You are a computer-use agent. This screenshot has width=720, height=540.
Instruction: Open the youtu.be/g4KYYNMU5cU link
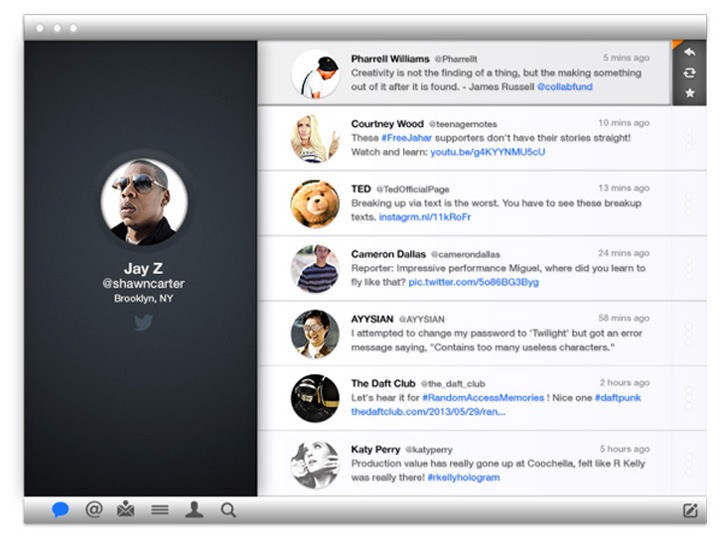(488, 152)
